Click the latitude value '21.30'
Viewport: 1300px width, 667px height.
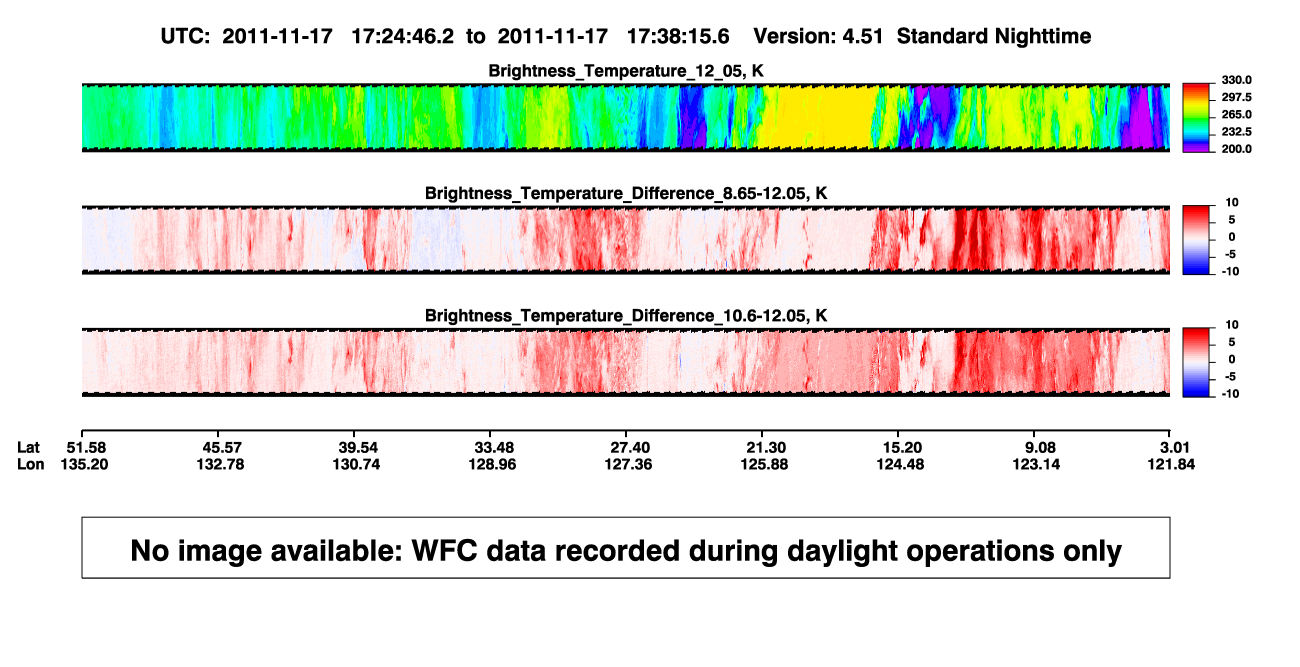764,446
